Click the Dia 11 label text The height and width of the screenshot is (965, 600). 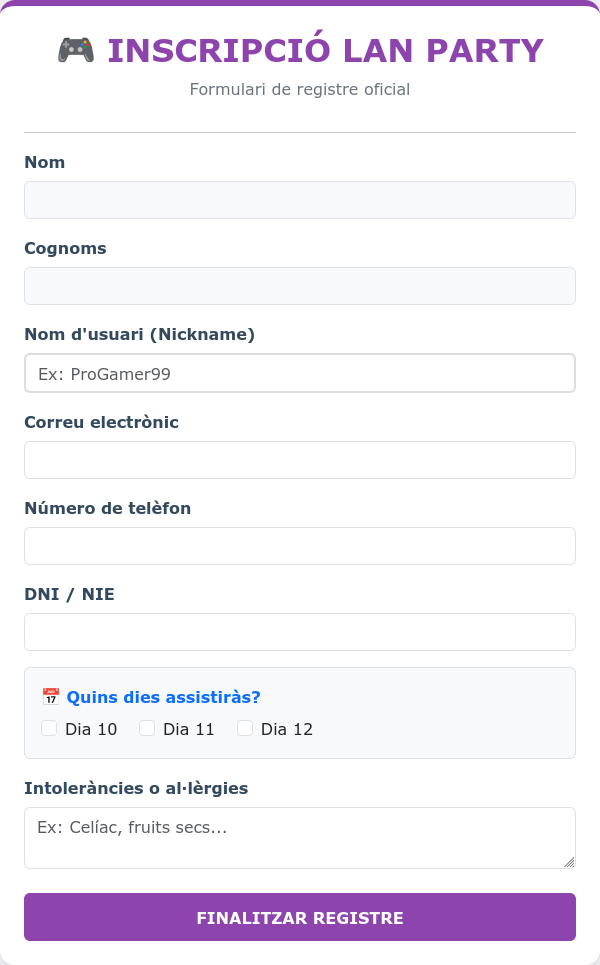coord(189,730)
